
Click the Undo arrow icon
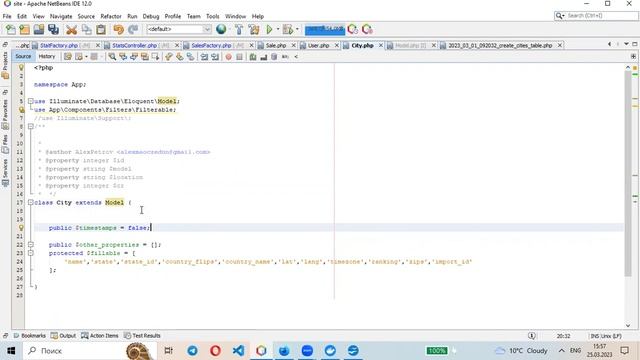[x=118, y=29]
